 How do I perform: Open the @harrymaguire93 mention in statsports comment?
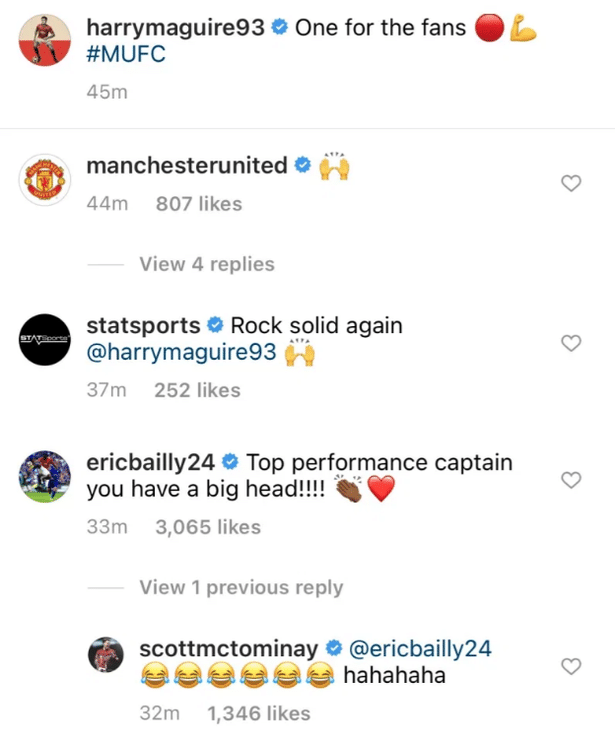[x=184, y=353]
